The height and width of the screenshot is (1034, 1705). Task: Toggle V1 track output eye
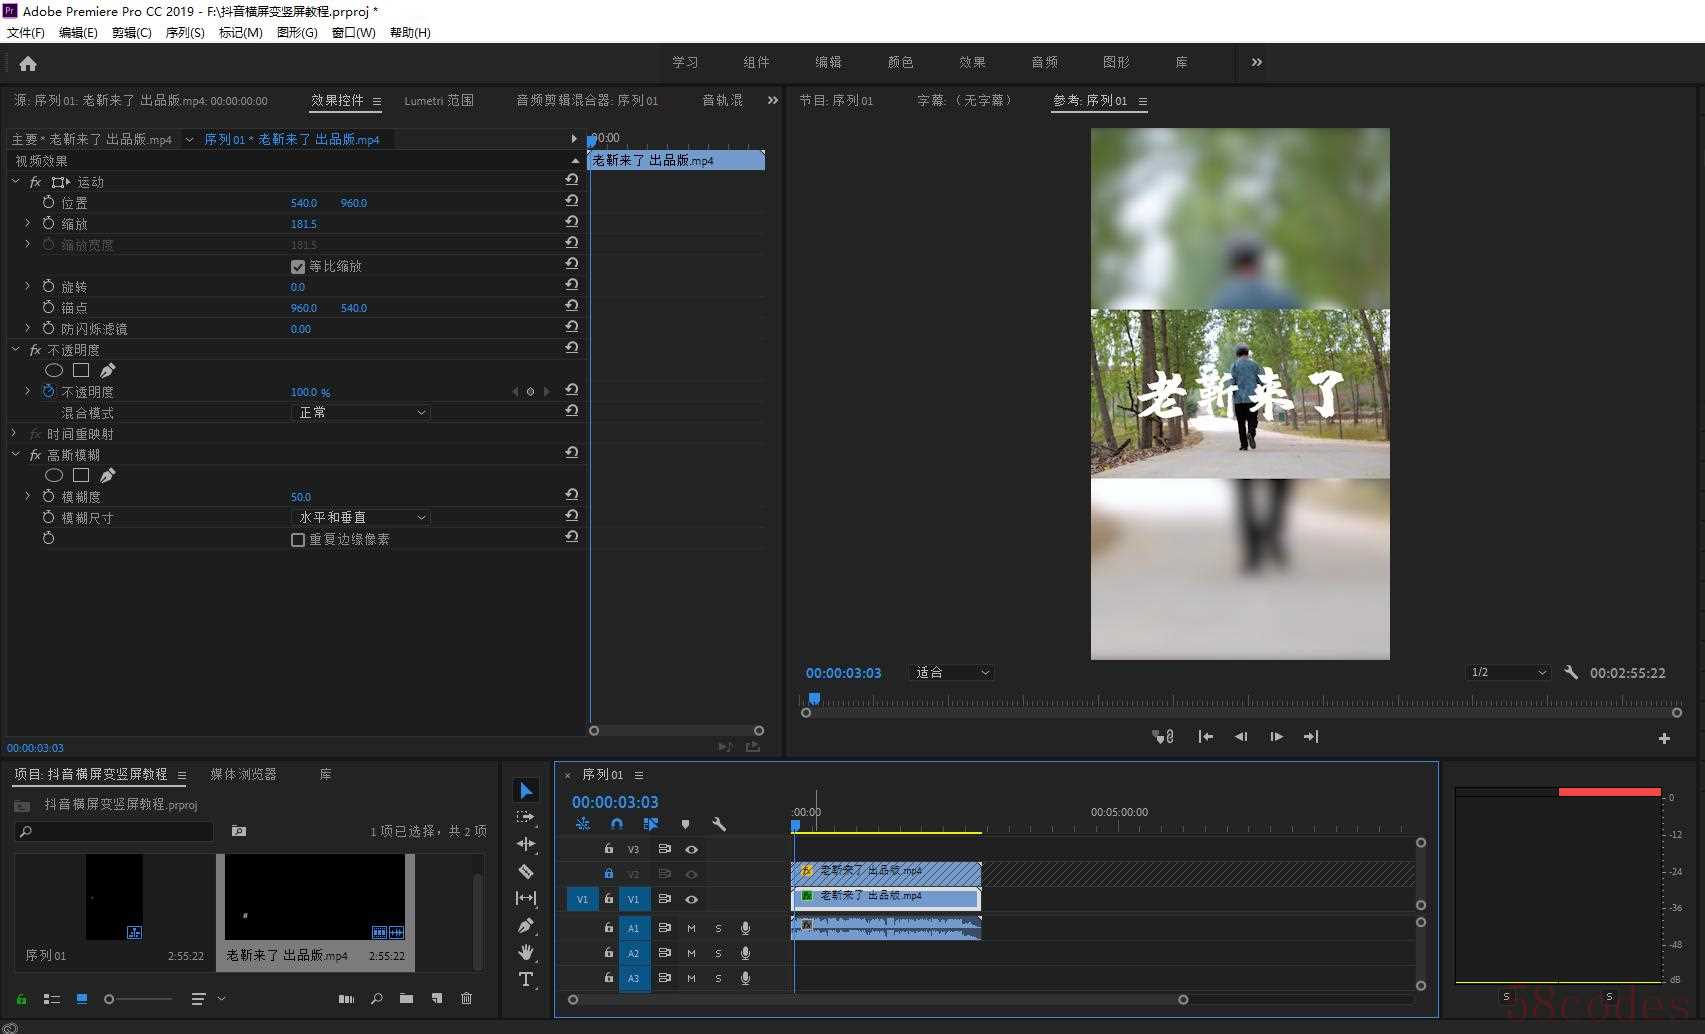(x=691, y=899)
